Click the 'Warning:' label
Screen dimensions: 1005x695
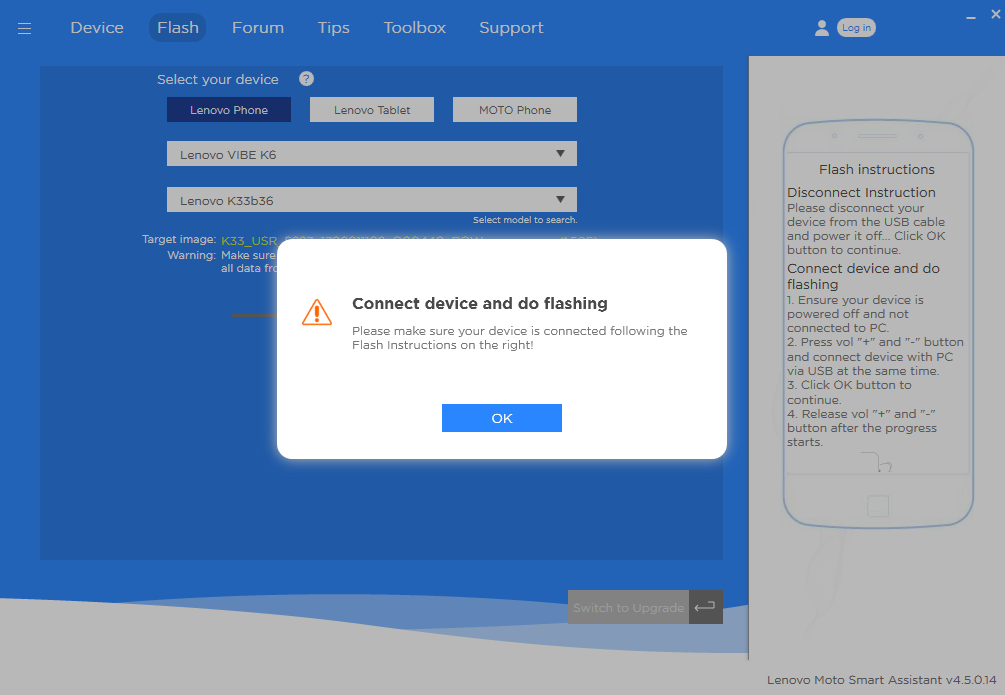[x=192, y=255]
